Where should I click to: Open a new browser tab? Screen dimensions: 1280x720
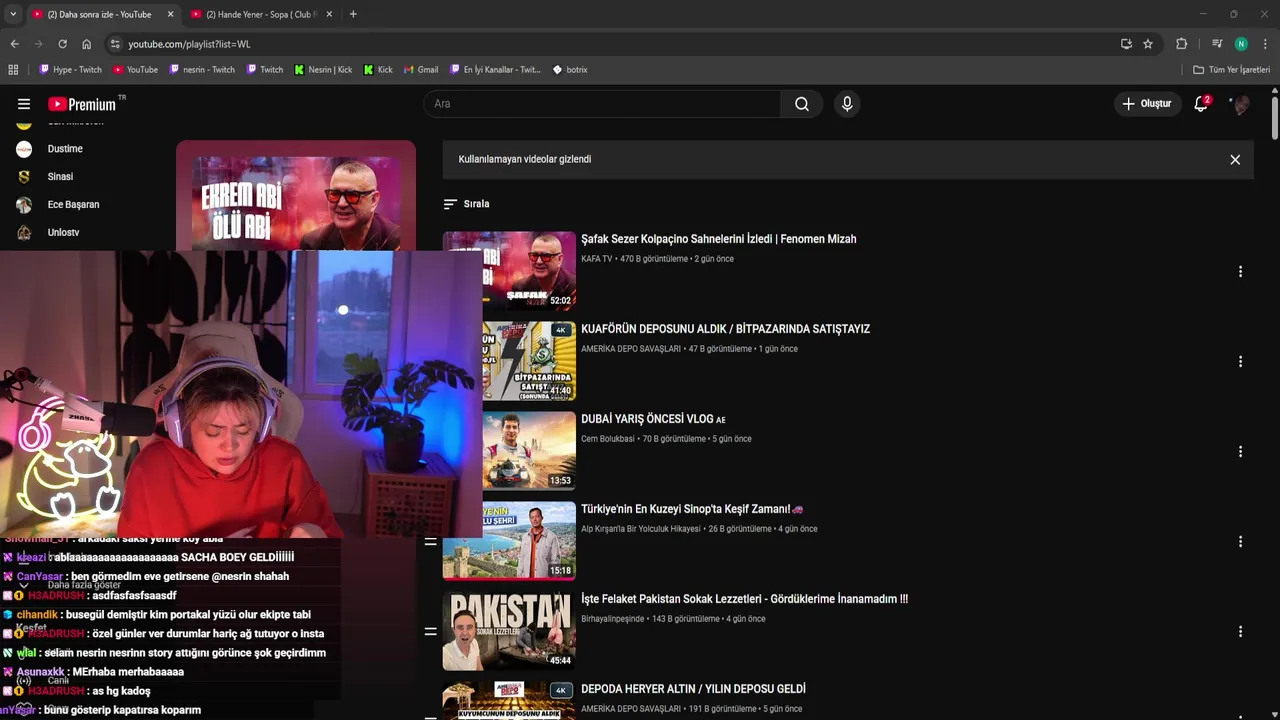[x=353, y=14]
